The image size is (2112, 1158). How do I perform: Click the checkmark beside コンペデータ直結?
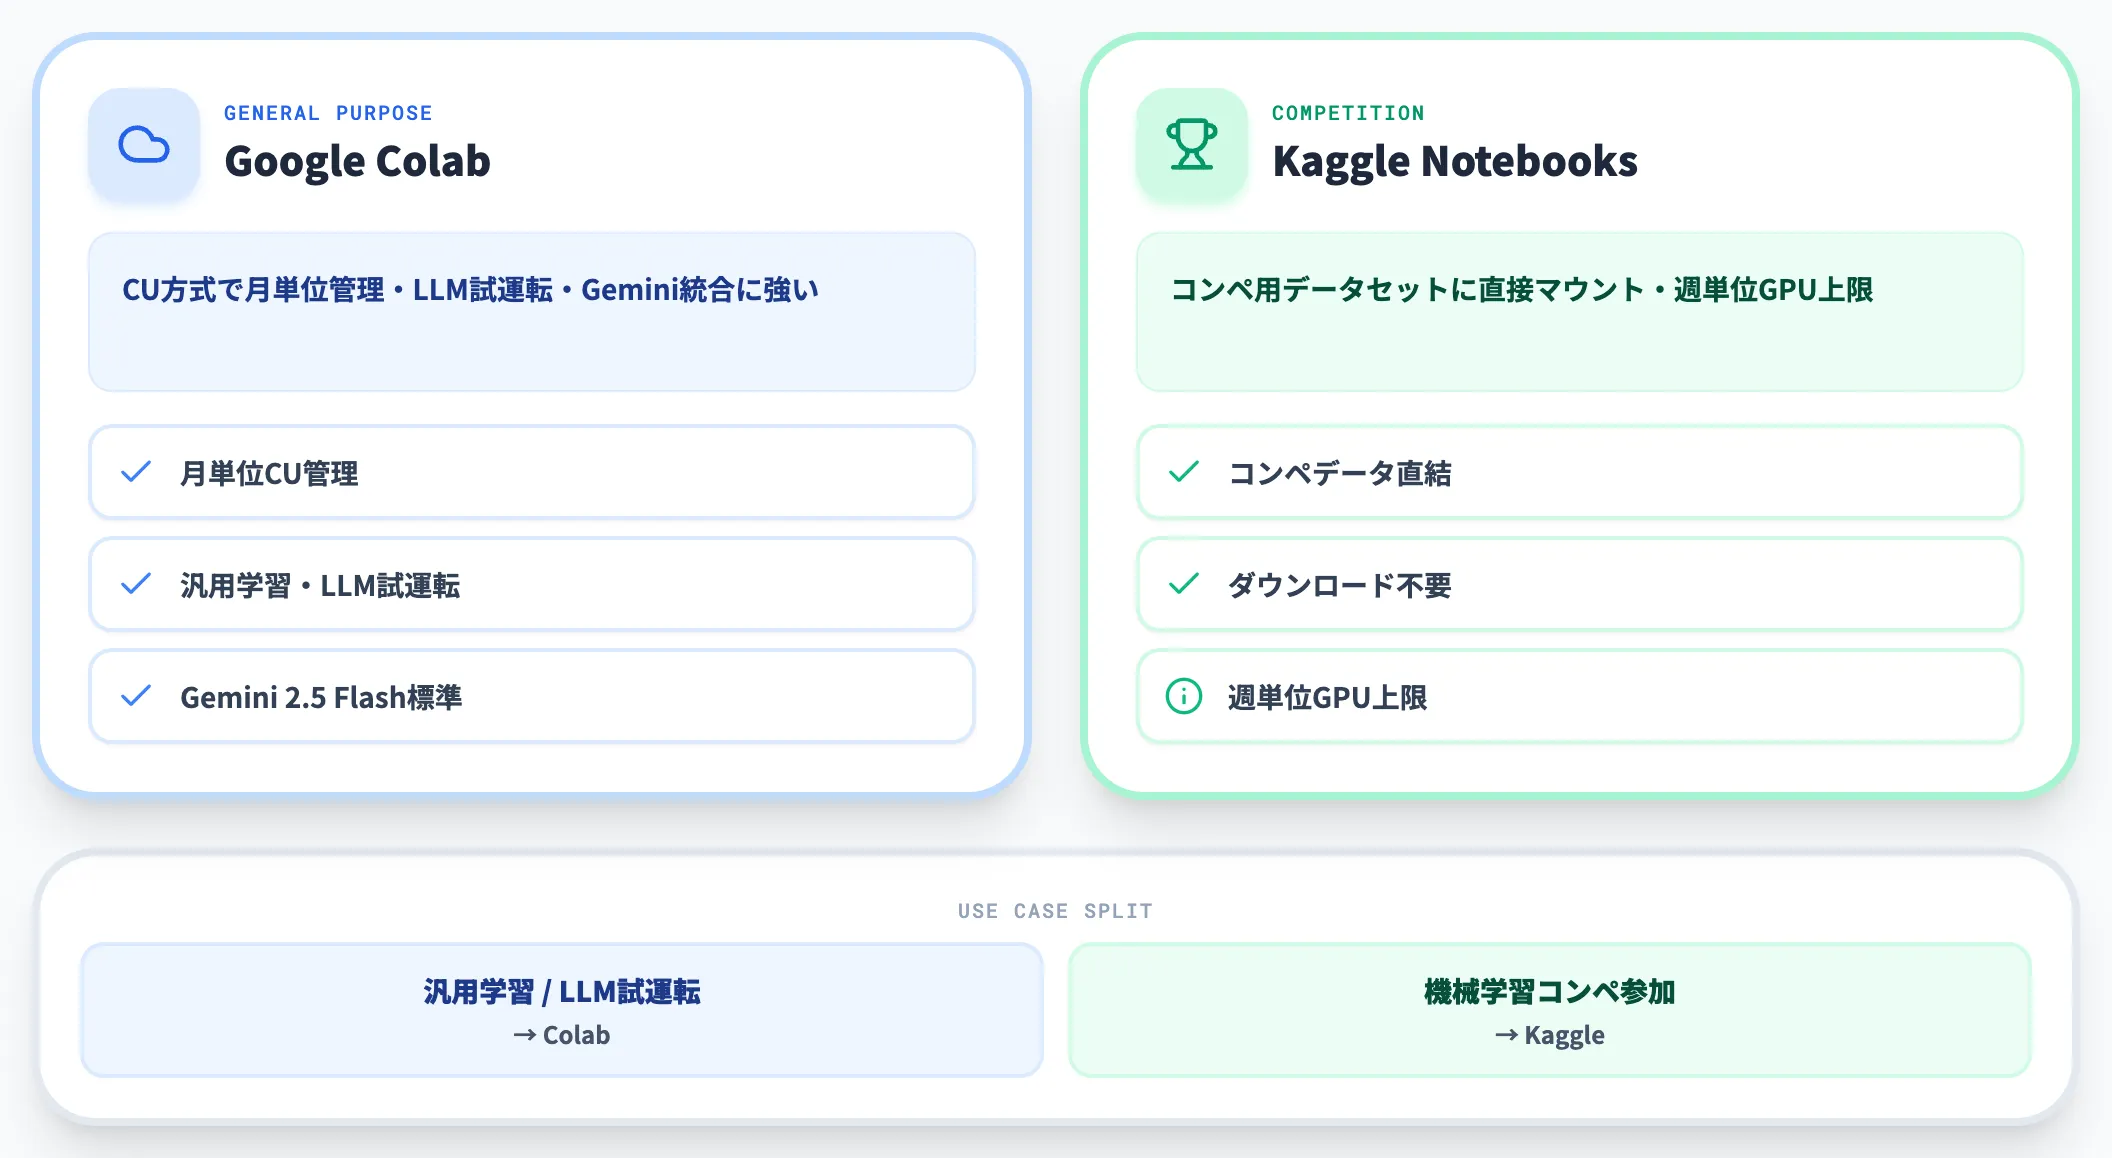coord(1184,472)
